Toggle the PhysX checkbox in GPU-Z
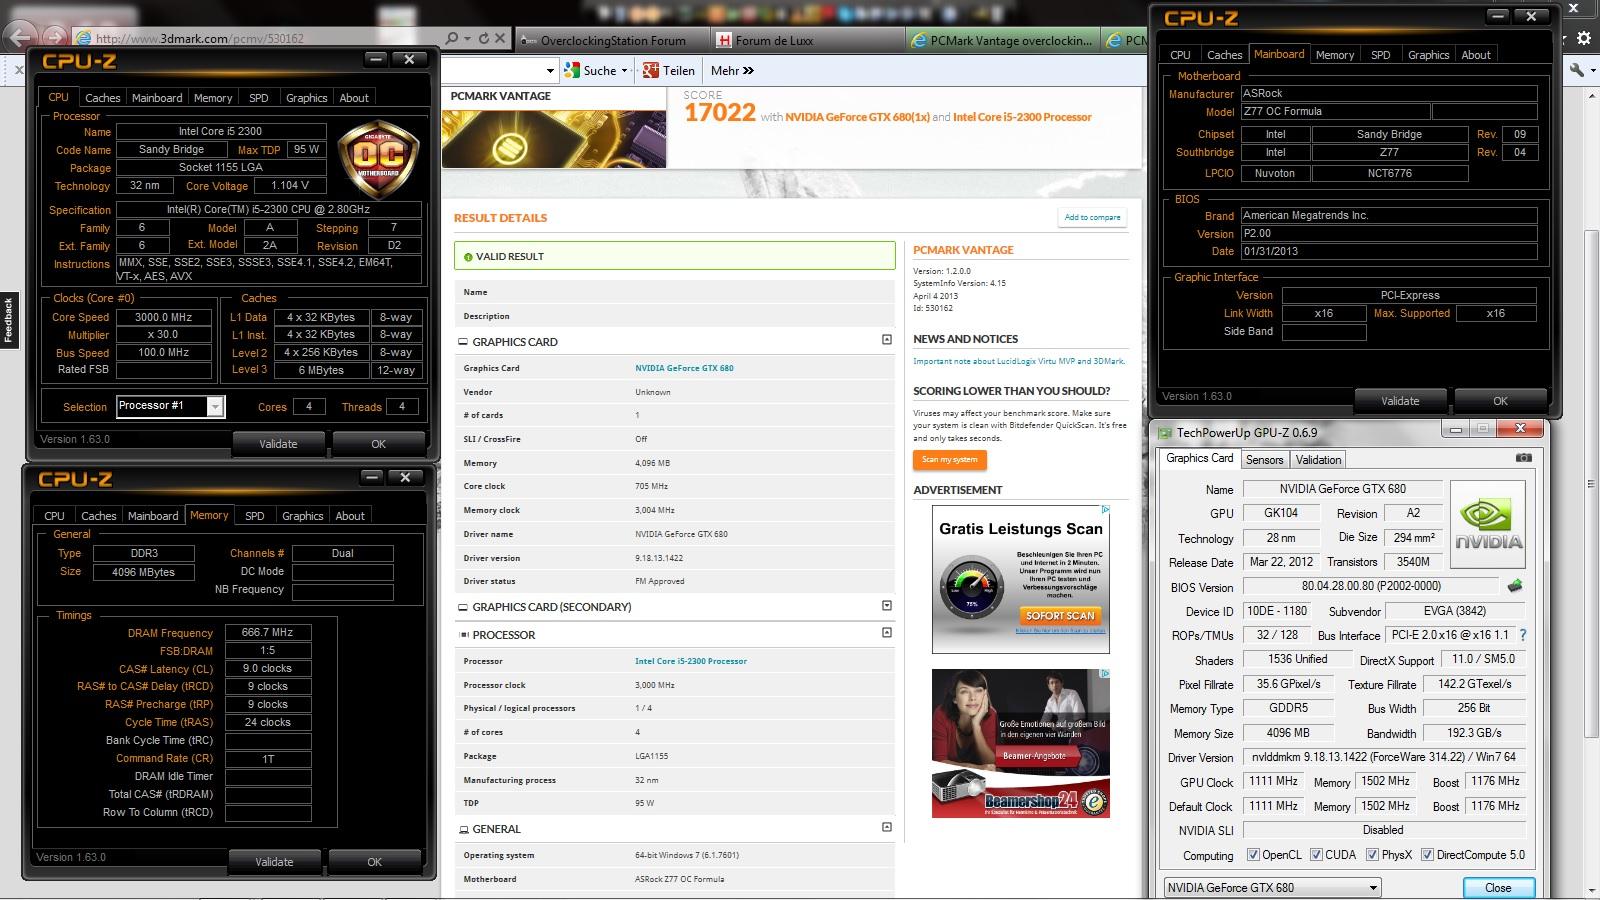Image resolution: width=1600 pixels, height=900 pixels. click(1372, 855)
